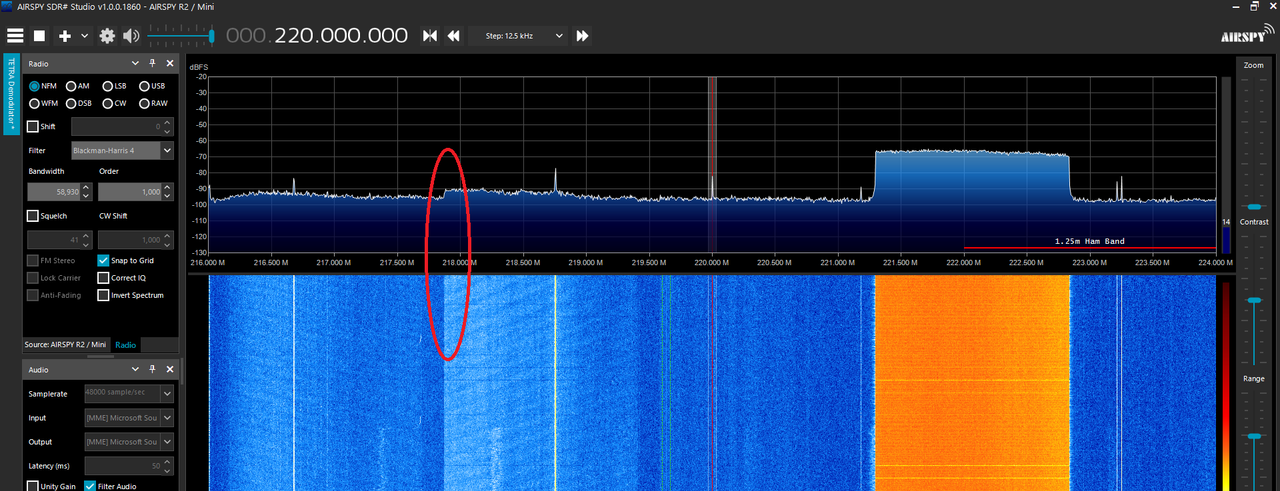Open the Blackman-Harris 4 filter dropdown
Screen dimensions: 1280x491
pyautogui.click(x=122, y=150)
